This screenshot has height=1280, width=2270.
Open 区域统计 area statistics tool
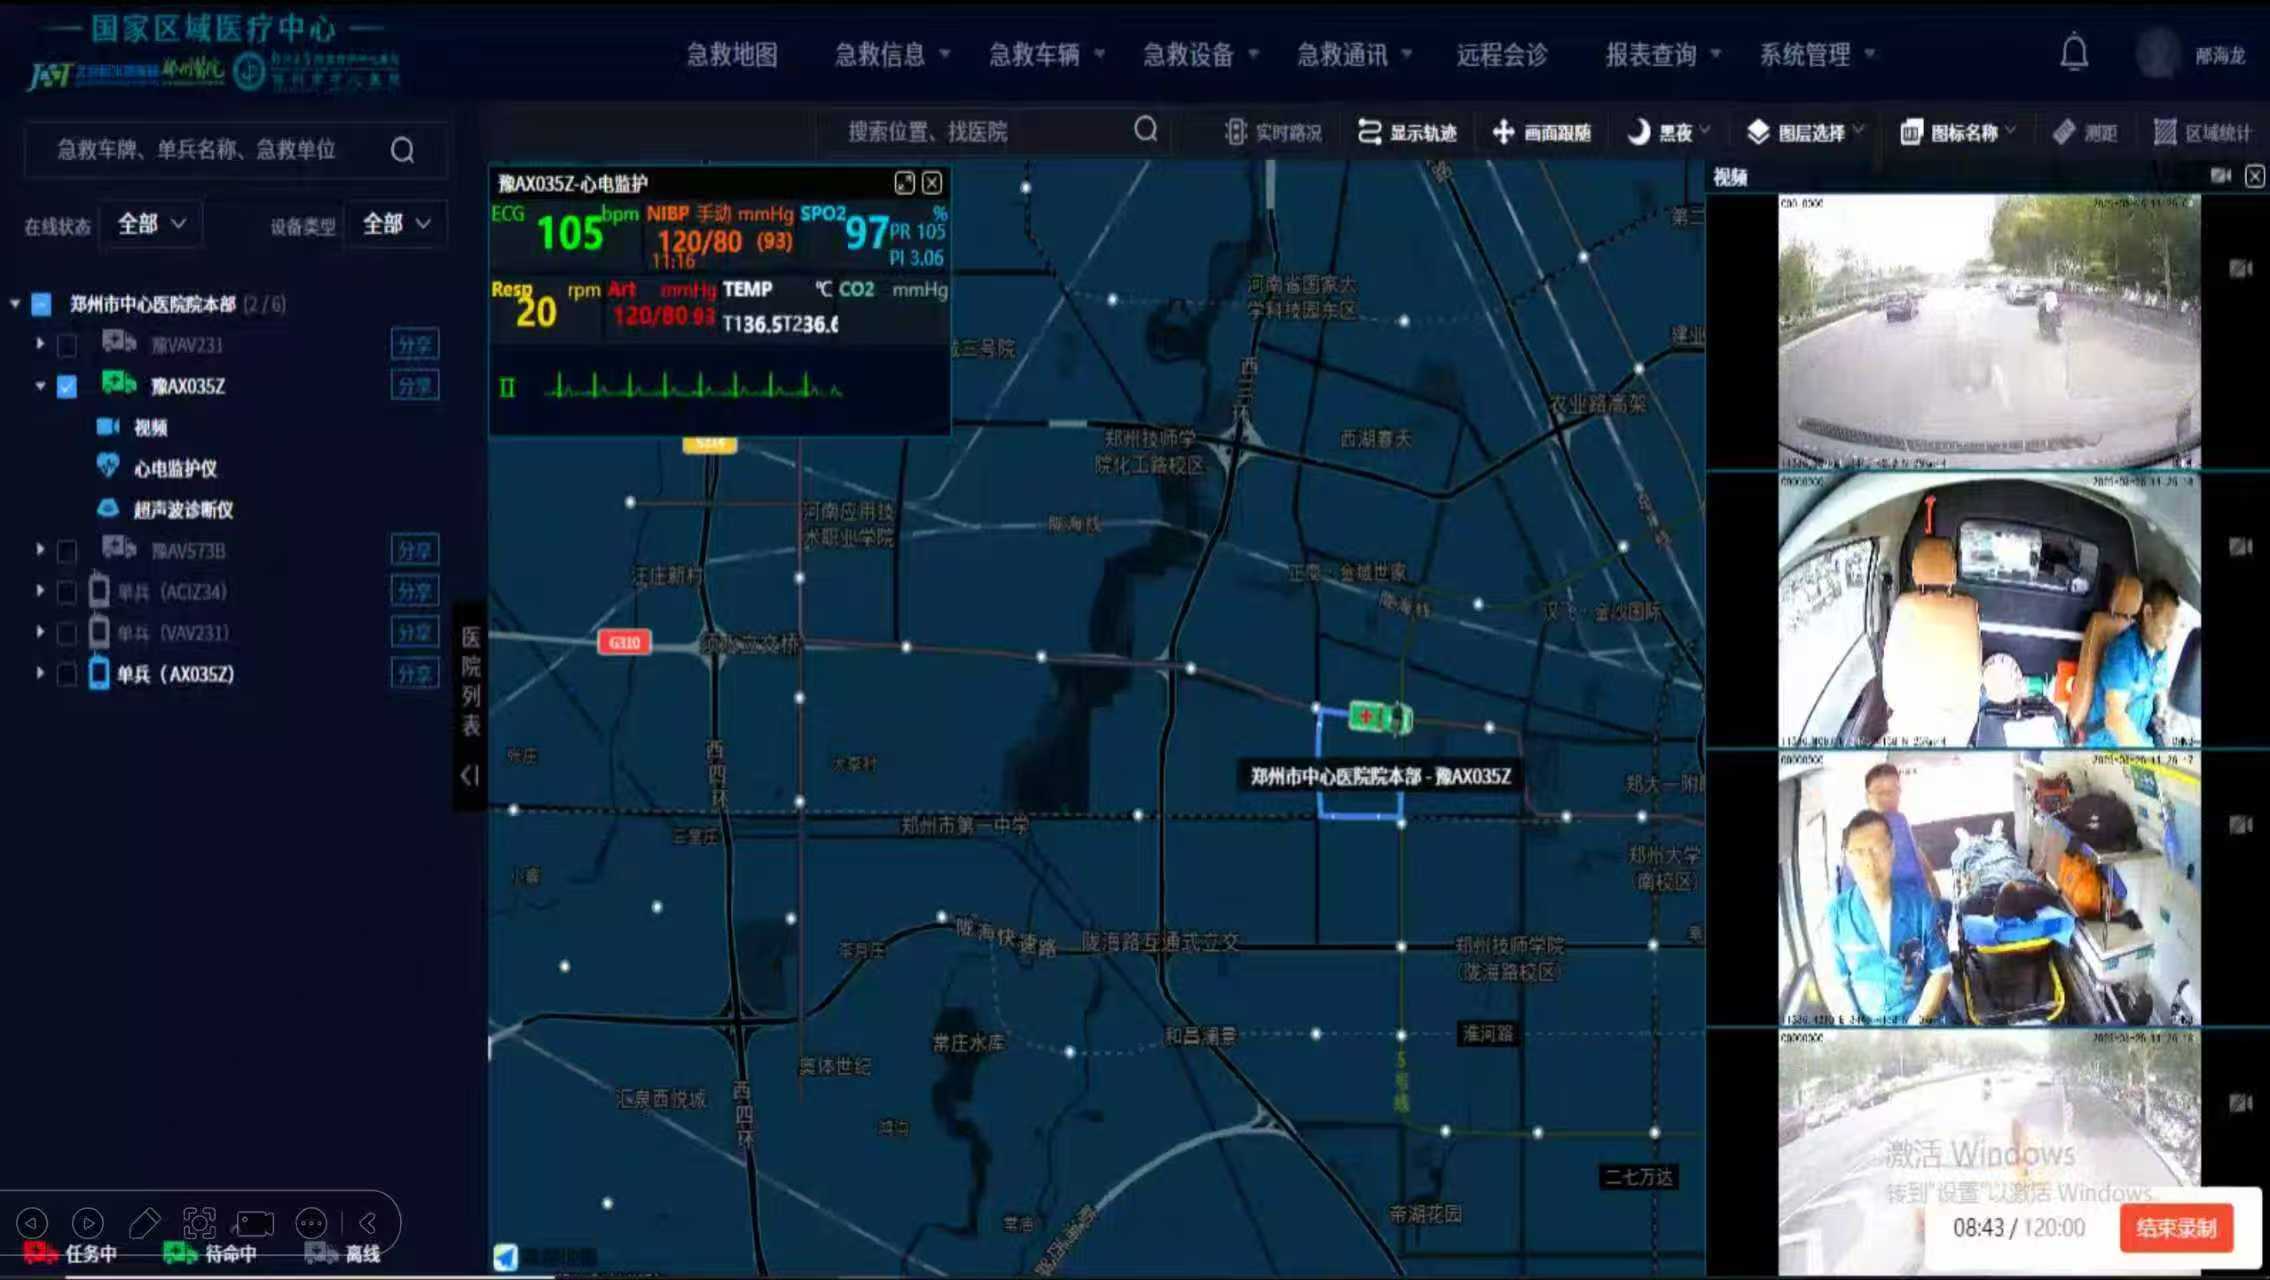pyautogui.click(x=2202, y=132)
